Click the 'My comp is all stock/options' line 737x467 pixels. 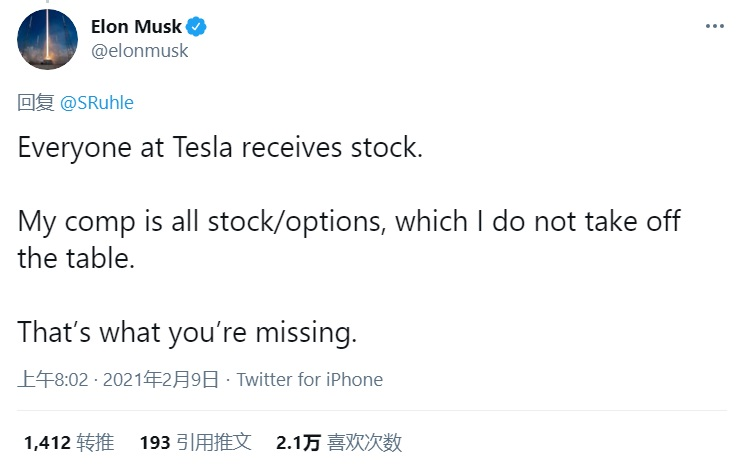(x=349, y=221)
